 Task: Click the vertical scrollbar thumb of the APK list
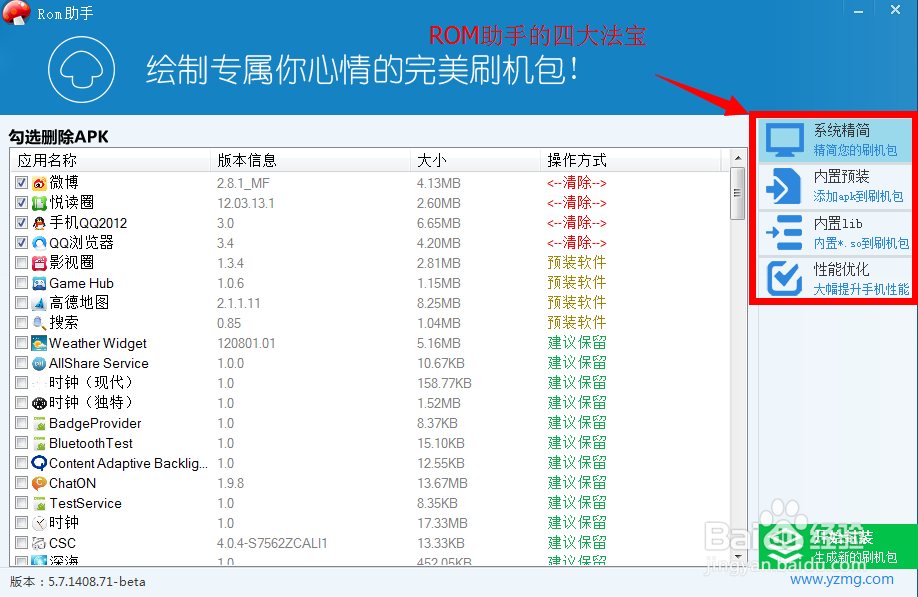pyautogui.click(x=738, y=193)
